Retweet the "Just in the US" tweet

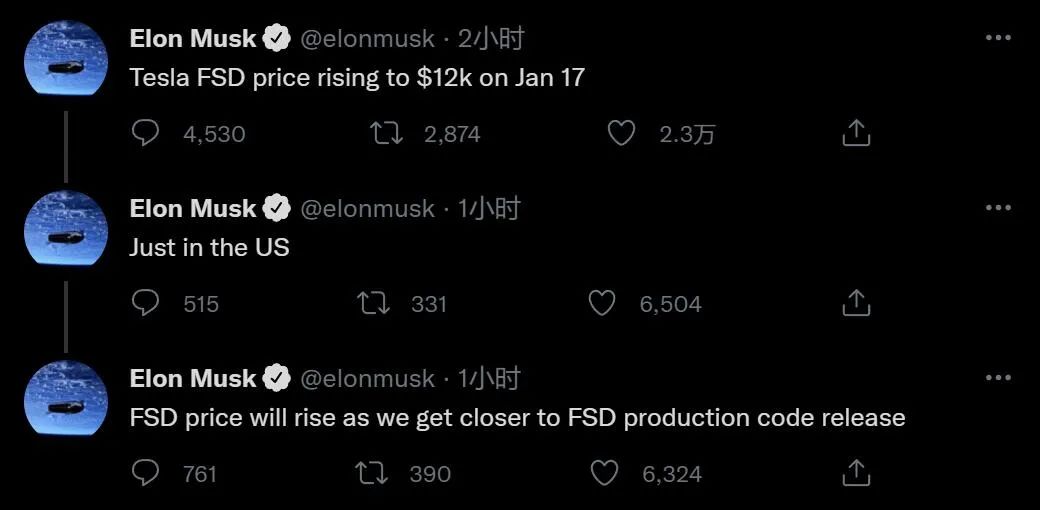[373, 303]
